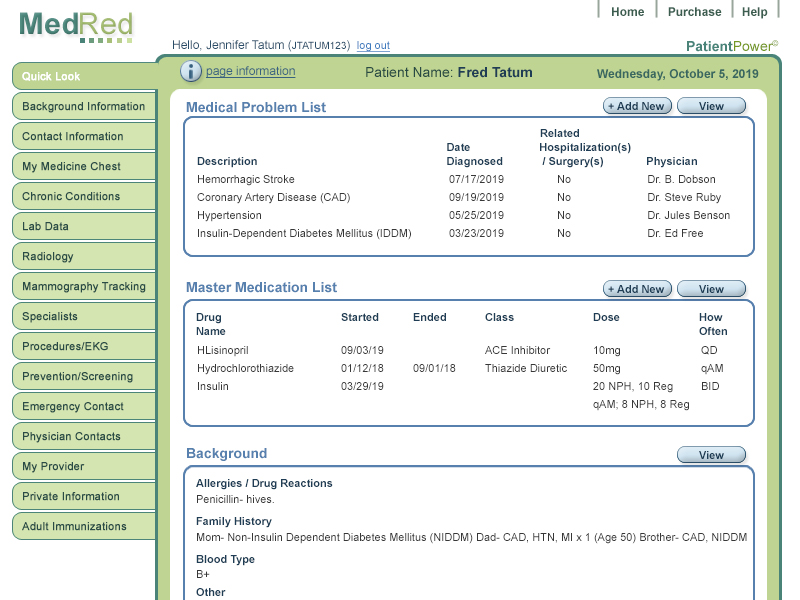Viewport: 800px width, 600px height.
Task: Open the Purchase page
Action: click(x=694, y=12)
